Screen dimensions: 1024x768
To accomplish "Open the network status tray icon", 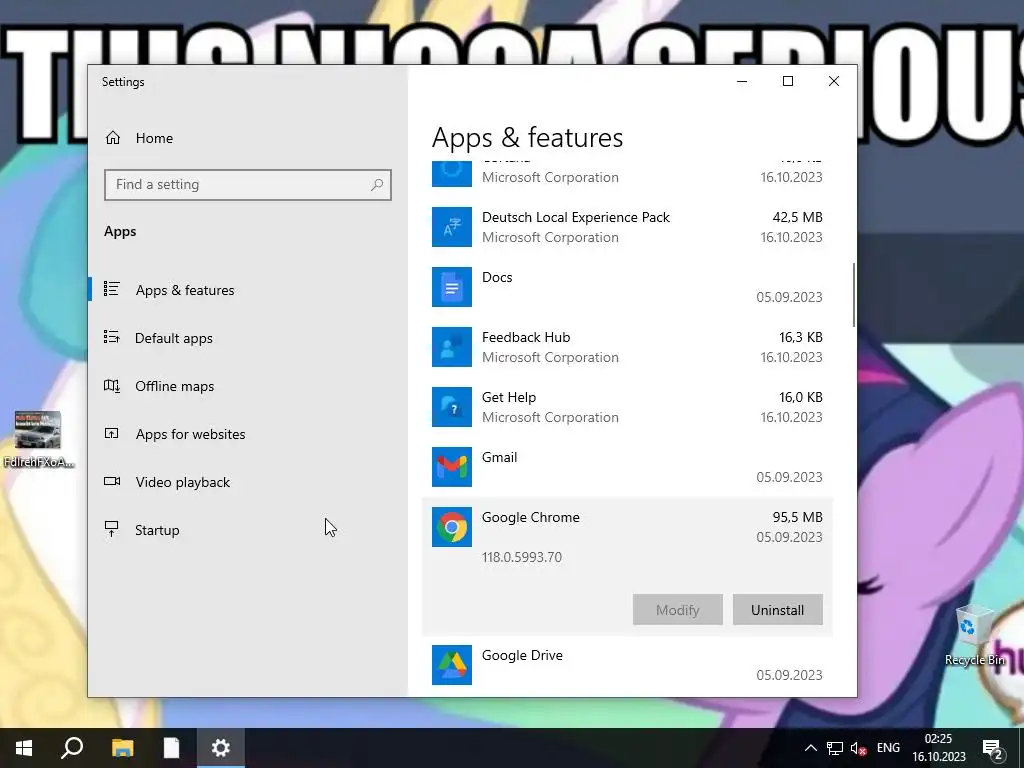I will point(835,748).
